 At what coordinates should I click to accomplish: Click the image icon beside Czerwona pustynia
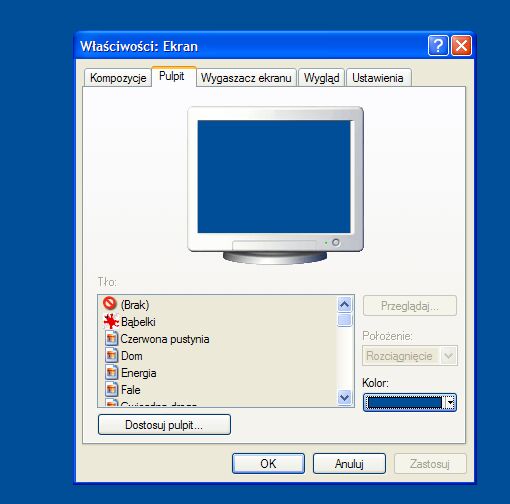[x=111, y=339]
